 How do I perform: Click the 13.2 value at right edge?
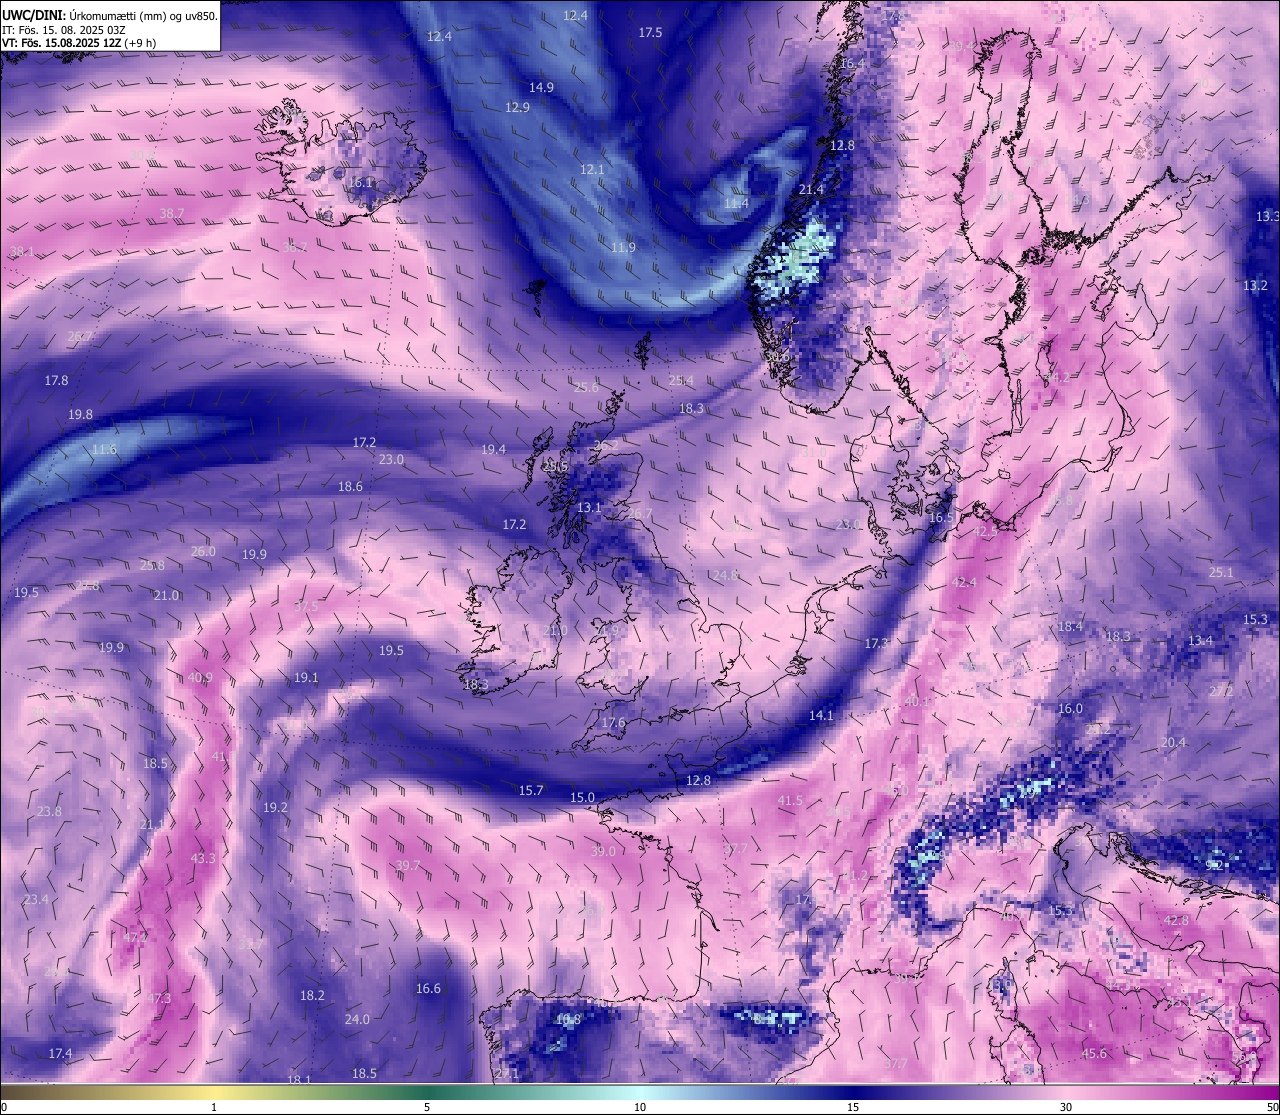1255,285
